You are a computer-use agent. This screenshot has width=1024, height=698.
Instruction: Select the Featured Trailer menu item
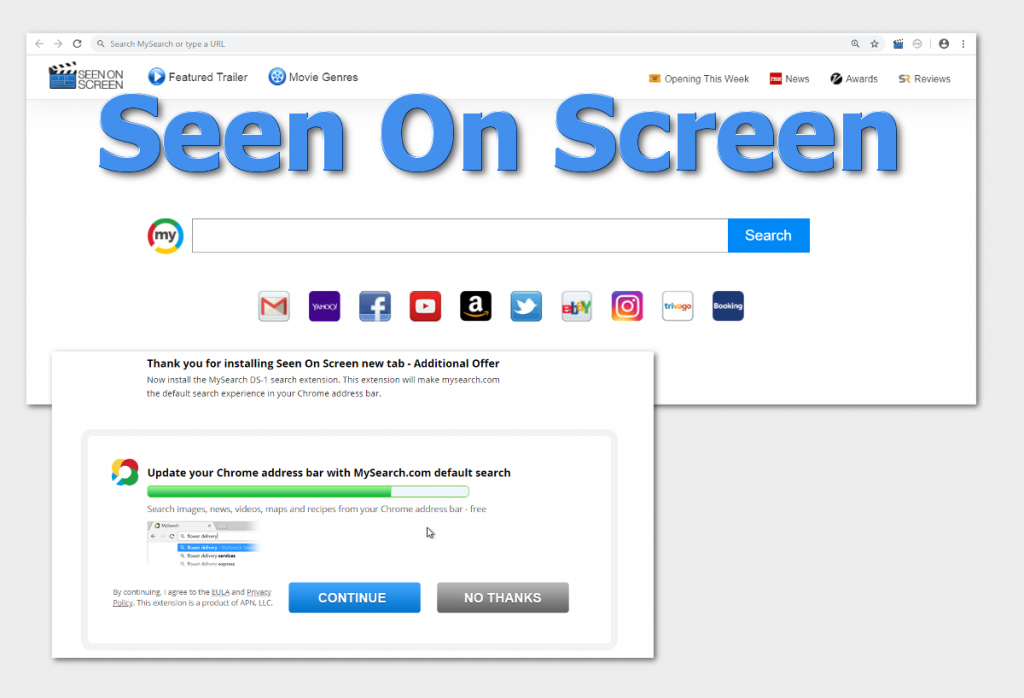[197, 76]
